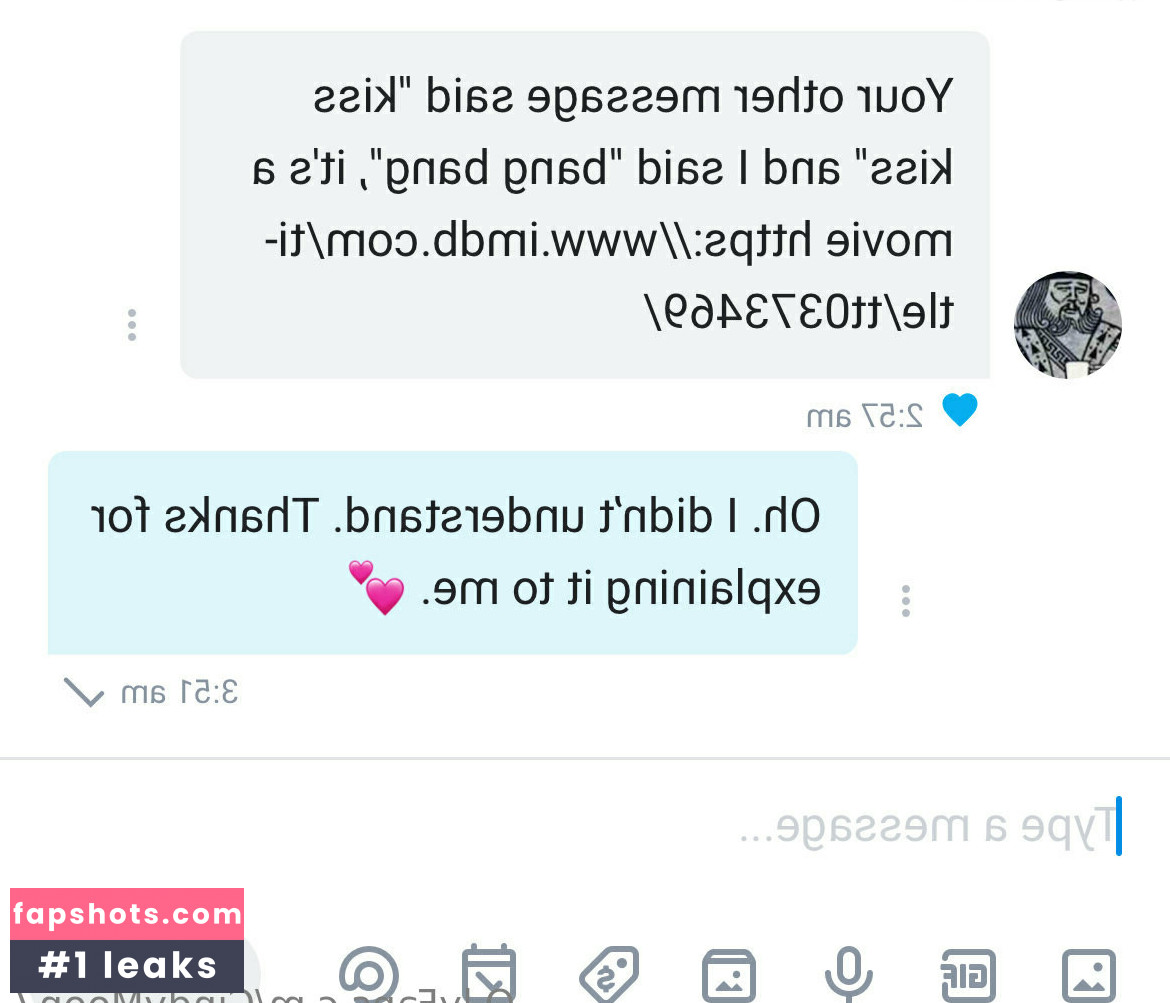Open the GIF picker icon
The height and width of the screenshot is (1003, 1170).
969,976
